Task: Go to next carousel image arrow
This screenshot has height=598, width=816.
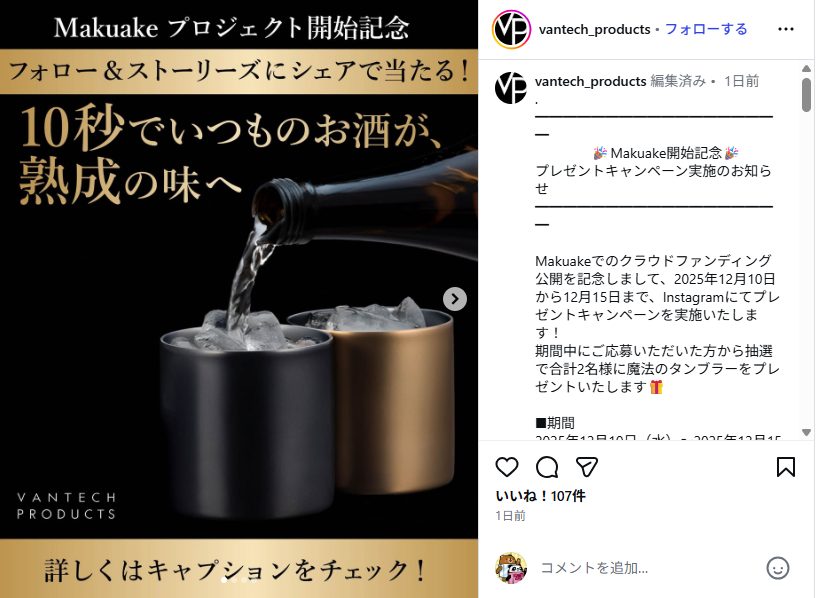Action: (x=455, y=299)
